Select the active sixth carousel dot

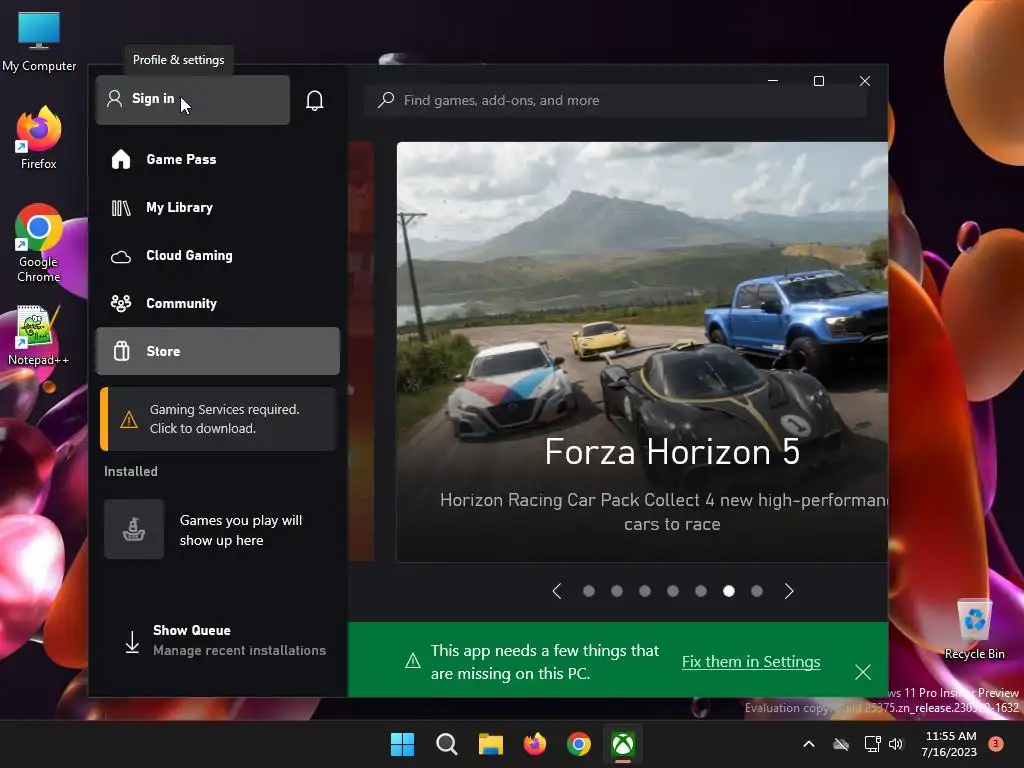[729, 591]
